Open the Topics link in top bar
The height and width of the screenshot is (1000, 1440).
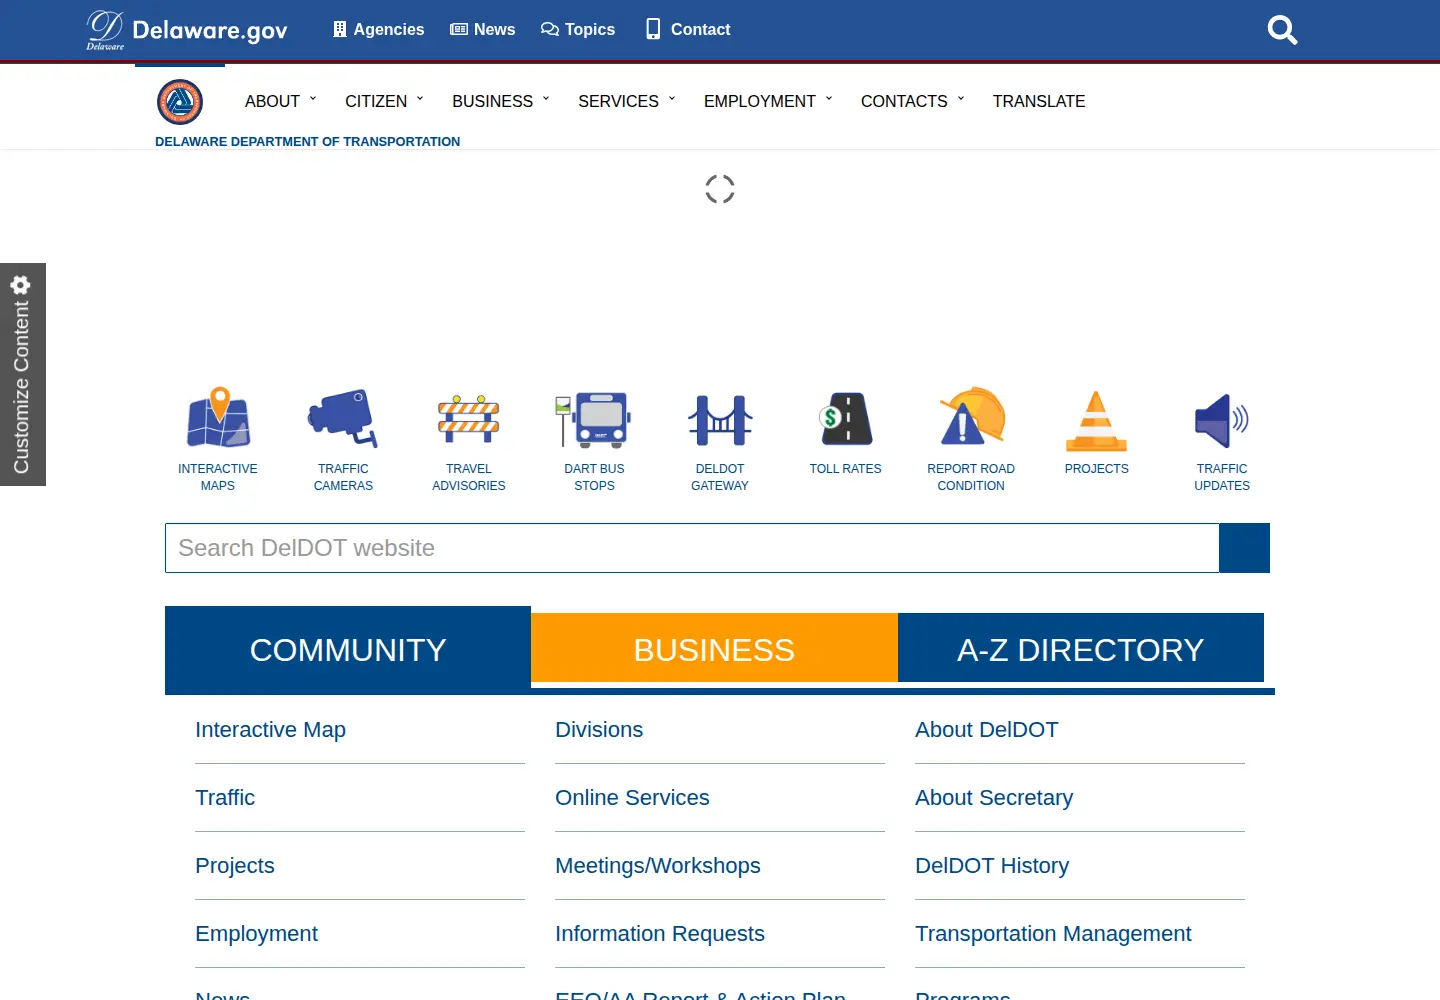coord(578,30)
